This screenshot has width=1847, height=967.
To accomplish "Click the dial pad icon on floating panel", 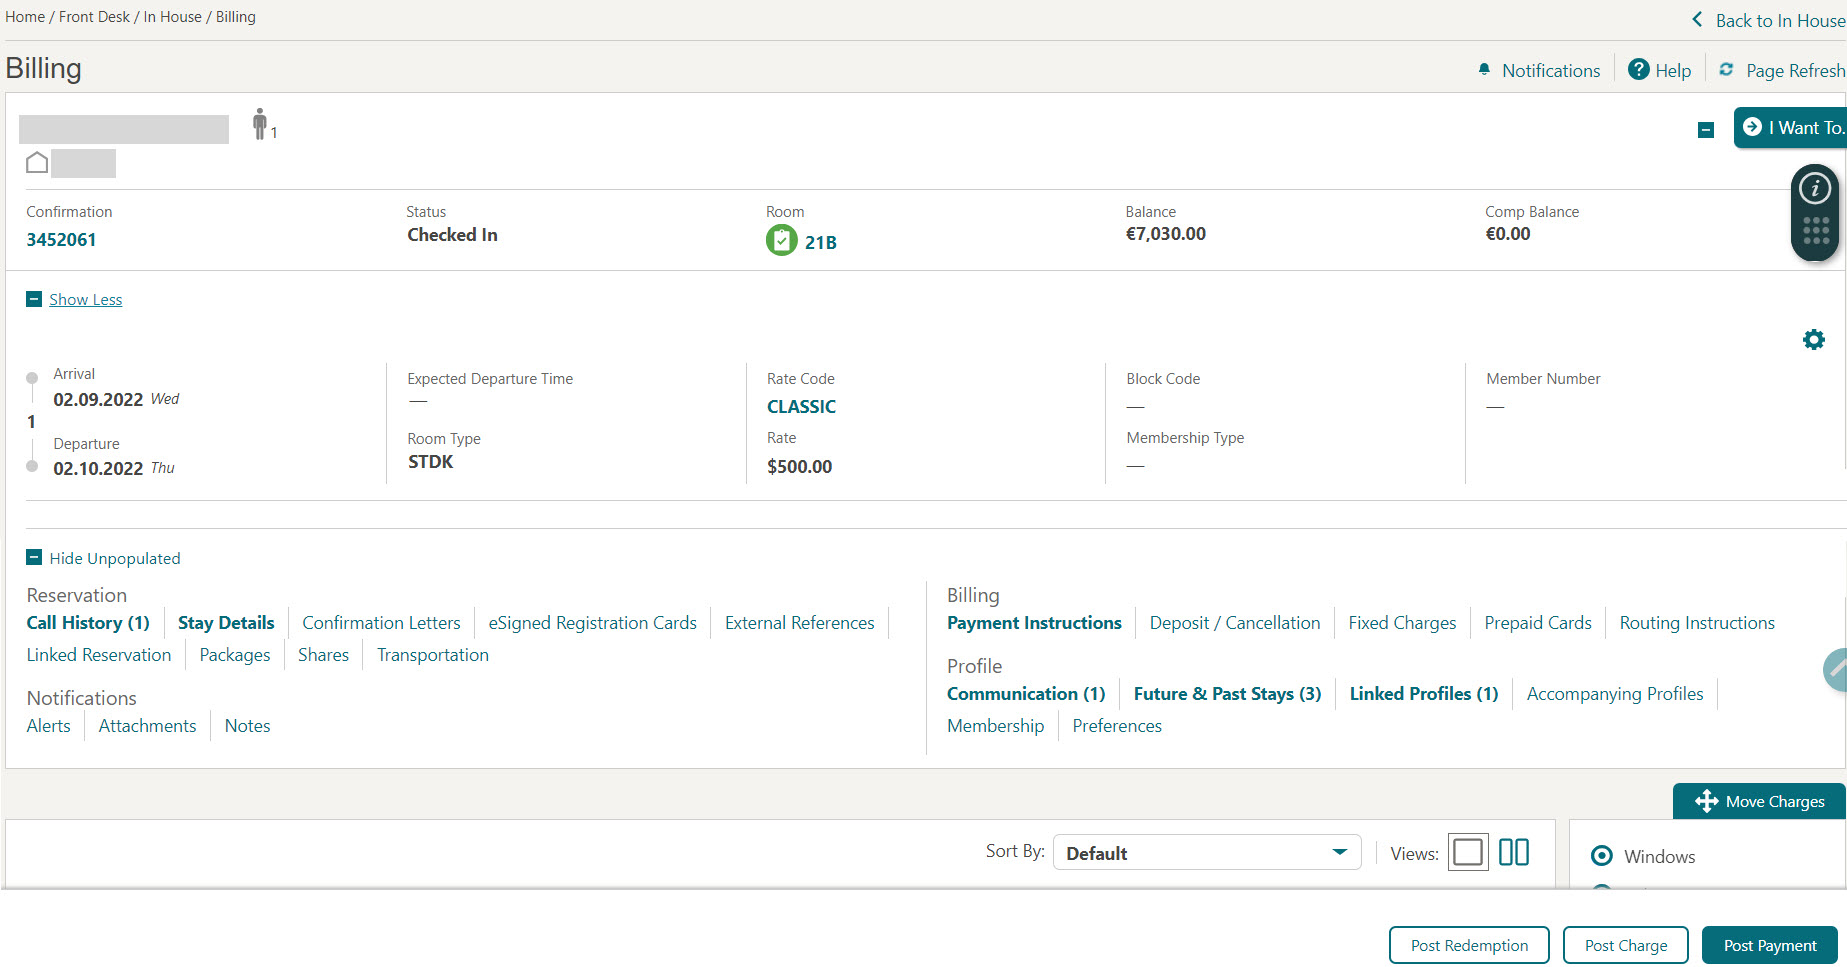I will [x=1814, y=232].
